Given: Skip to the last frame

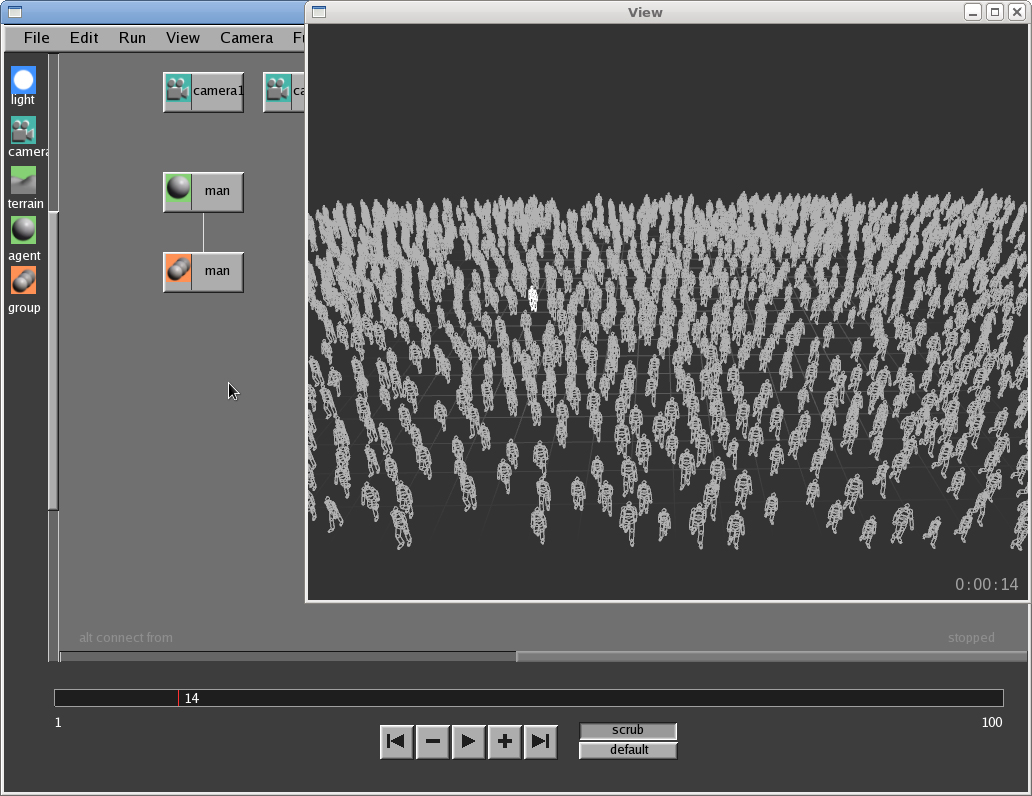Looking at the screenshot, I should (x=540, y=741).
